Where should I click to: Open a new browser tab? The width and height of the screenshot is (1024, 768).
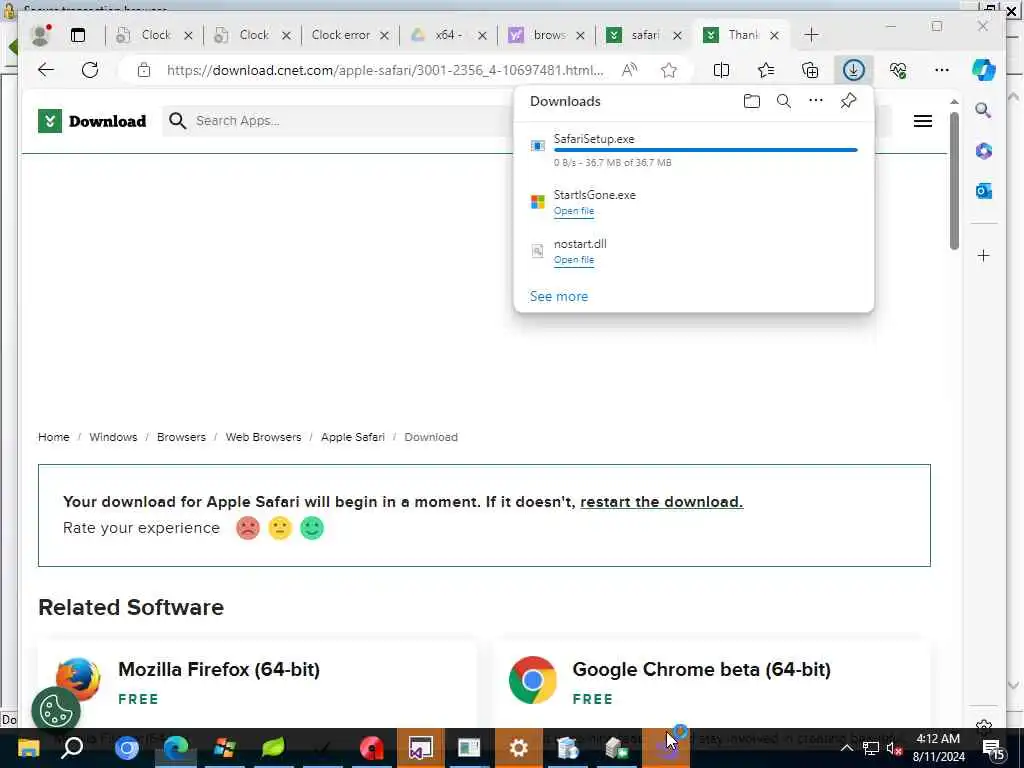coord(811,35)
